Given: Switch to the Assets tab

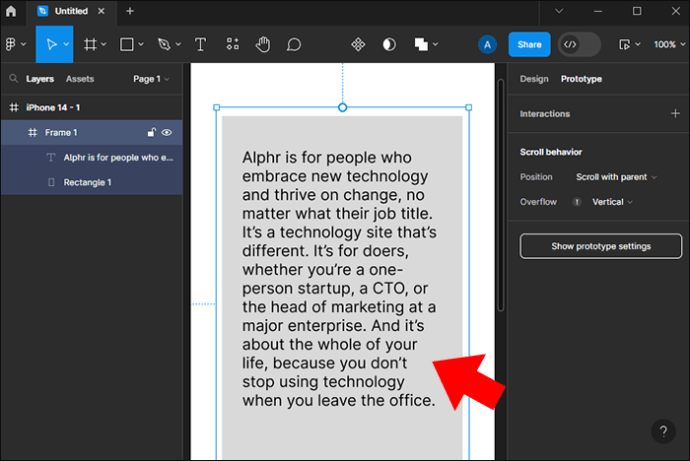Looking at the screenshot, I should 80,79.
